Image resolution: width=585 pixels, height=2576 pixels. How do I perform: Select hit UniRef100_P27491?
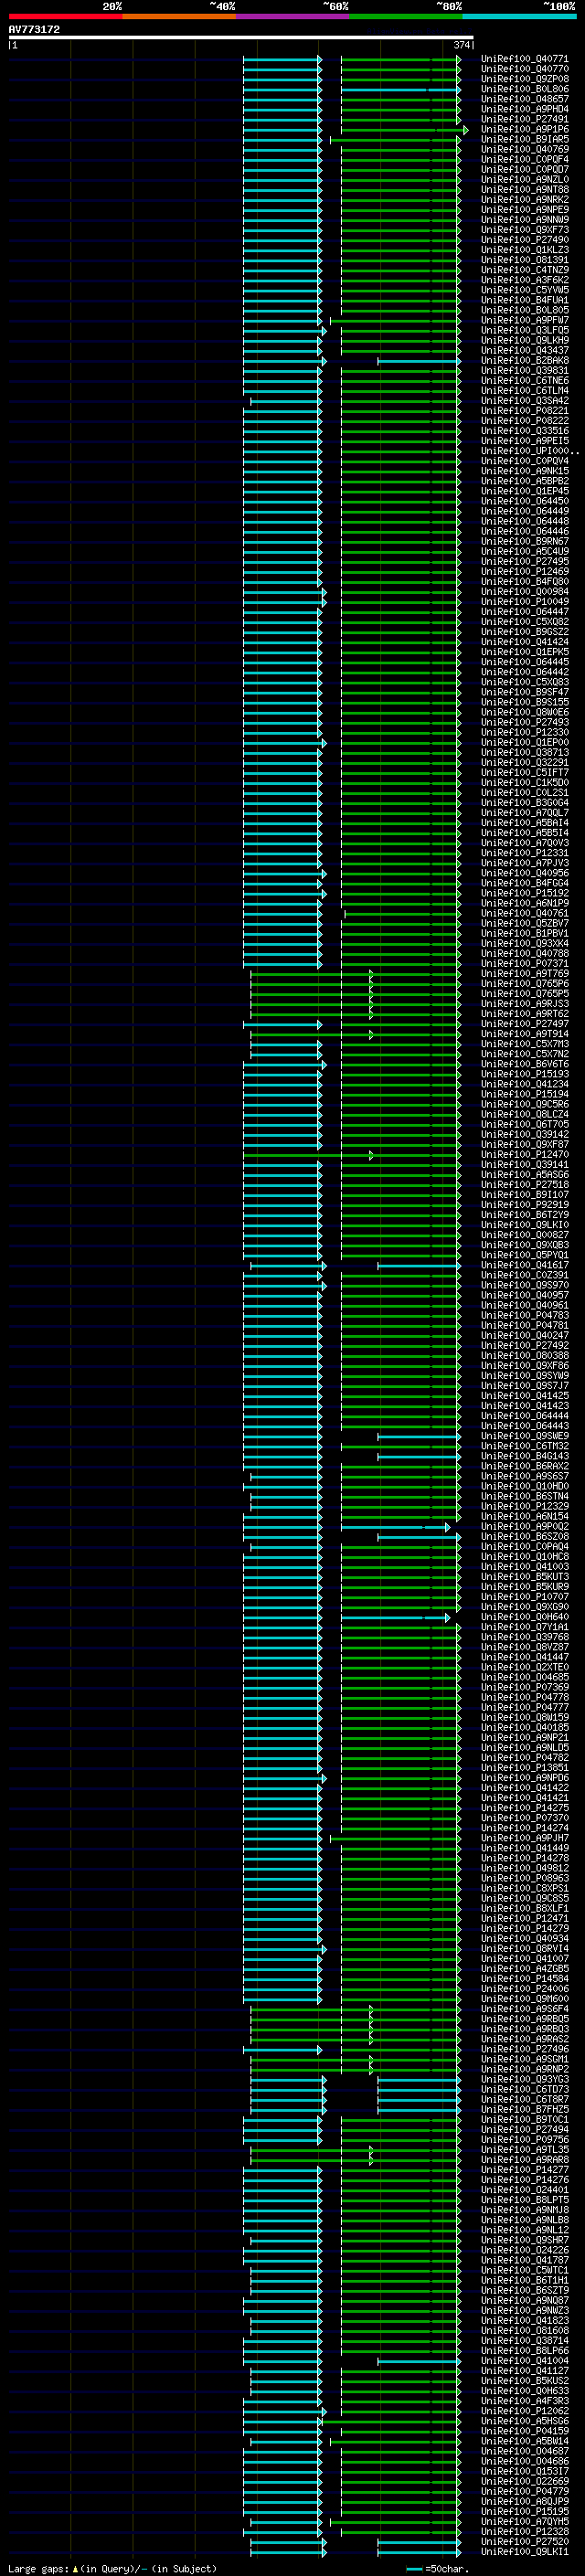coord(524,119)
